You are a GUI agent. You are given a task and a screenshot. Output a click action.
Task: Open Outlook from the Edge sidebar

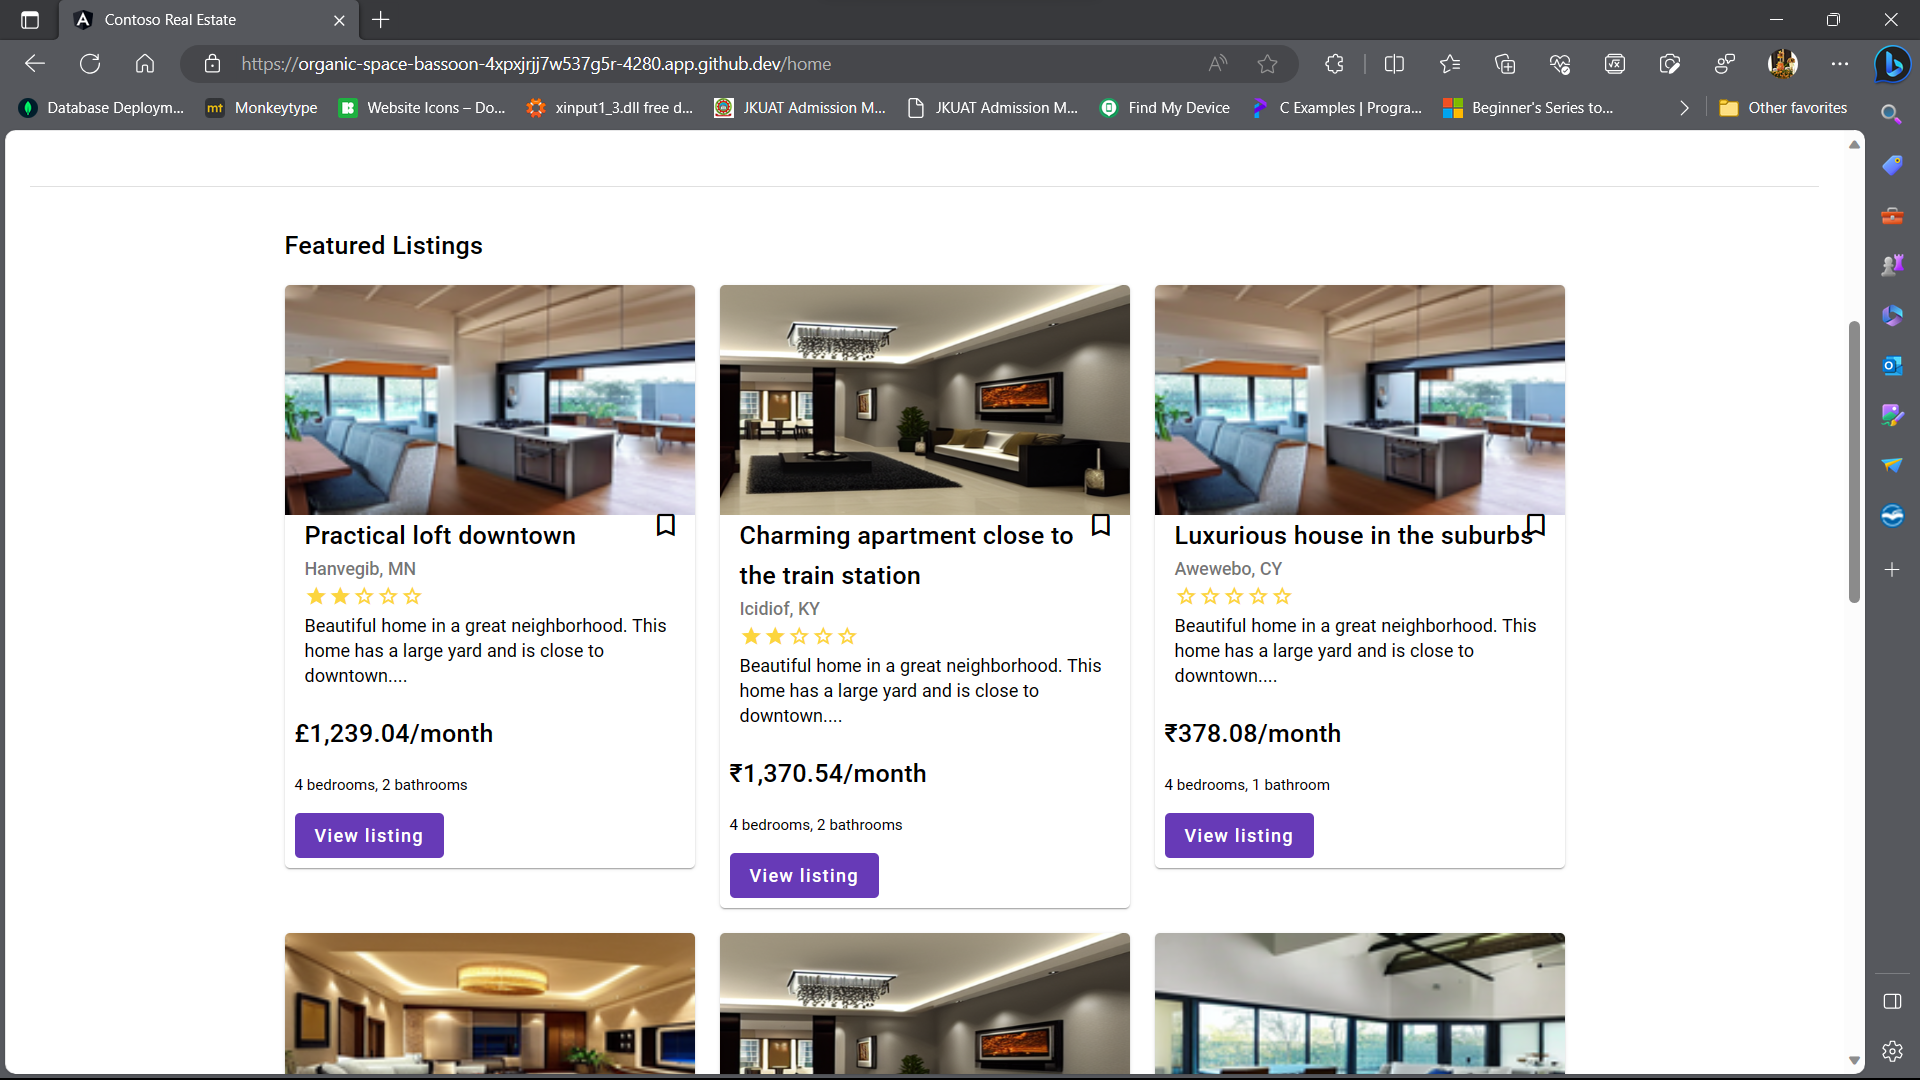click(x=1892, y=365)
